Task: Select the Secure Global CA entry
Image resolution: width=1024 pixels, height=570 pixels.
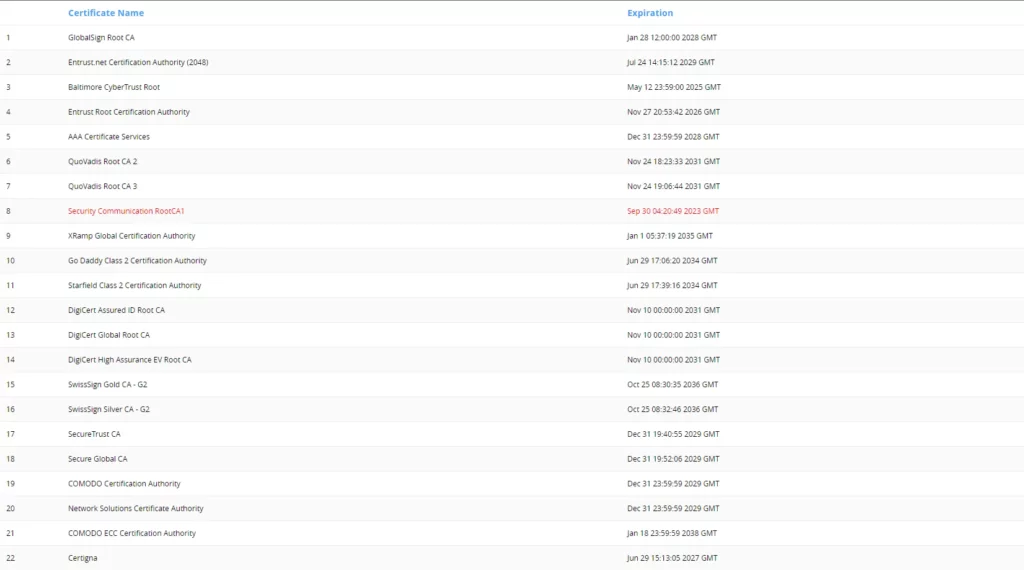Action: [x=97, y=460]
